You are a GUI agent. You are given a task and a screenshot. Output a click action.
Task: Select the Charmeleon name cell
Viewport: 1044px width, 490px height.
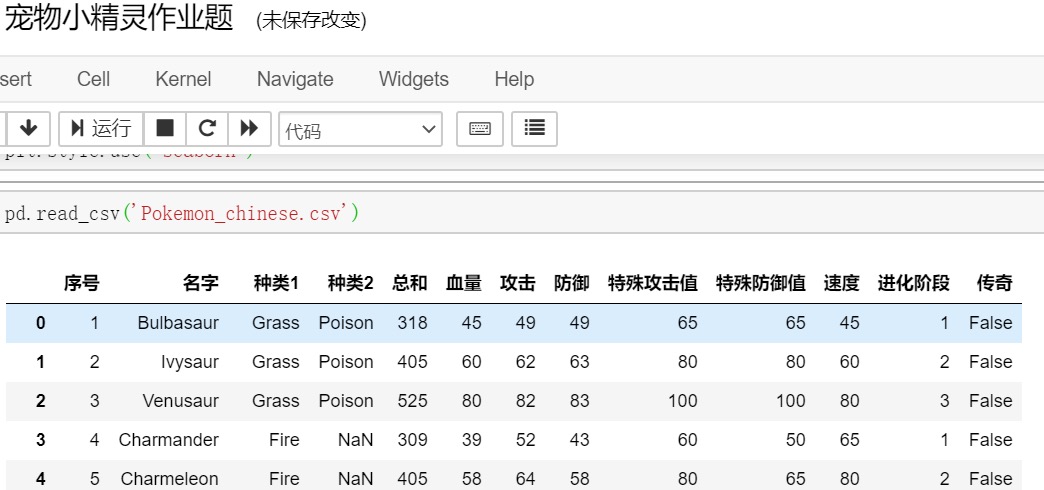coord(169,479)
